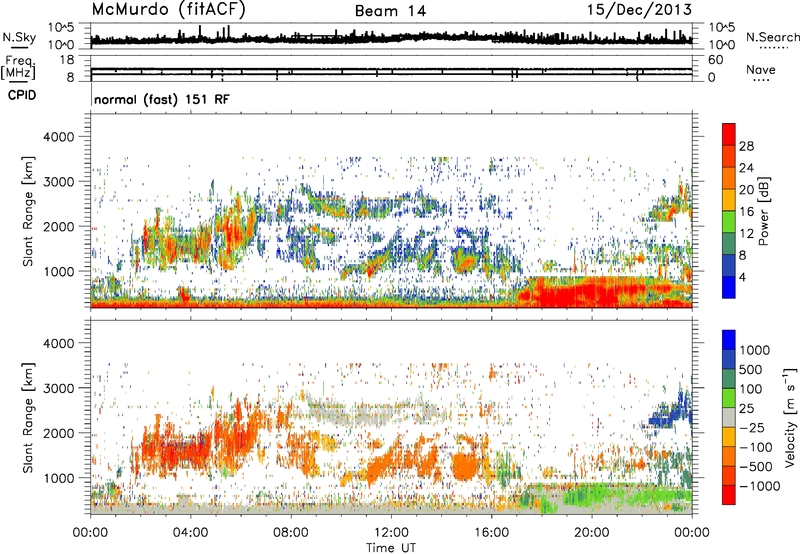
Task: Click velocity colorbar tick value -100
Action: point(756,447)
